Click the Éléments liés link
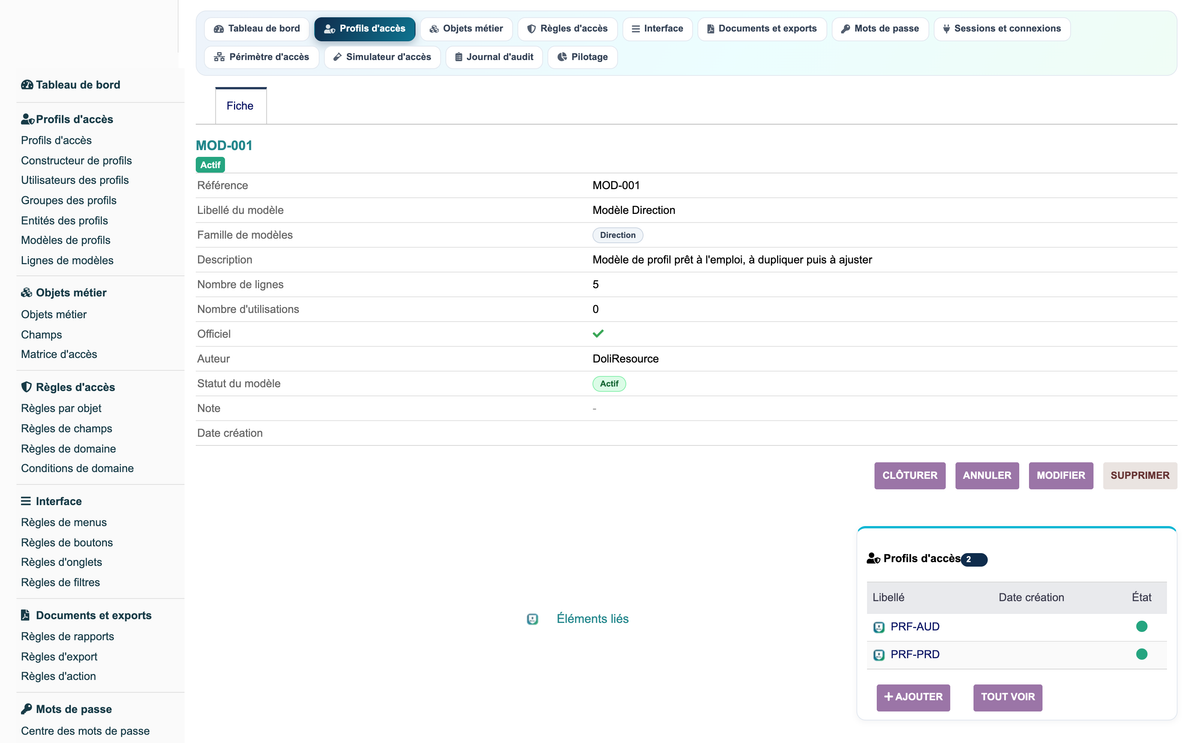 [x=593, y=619]
